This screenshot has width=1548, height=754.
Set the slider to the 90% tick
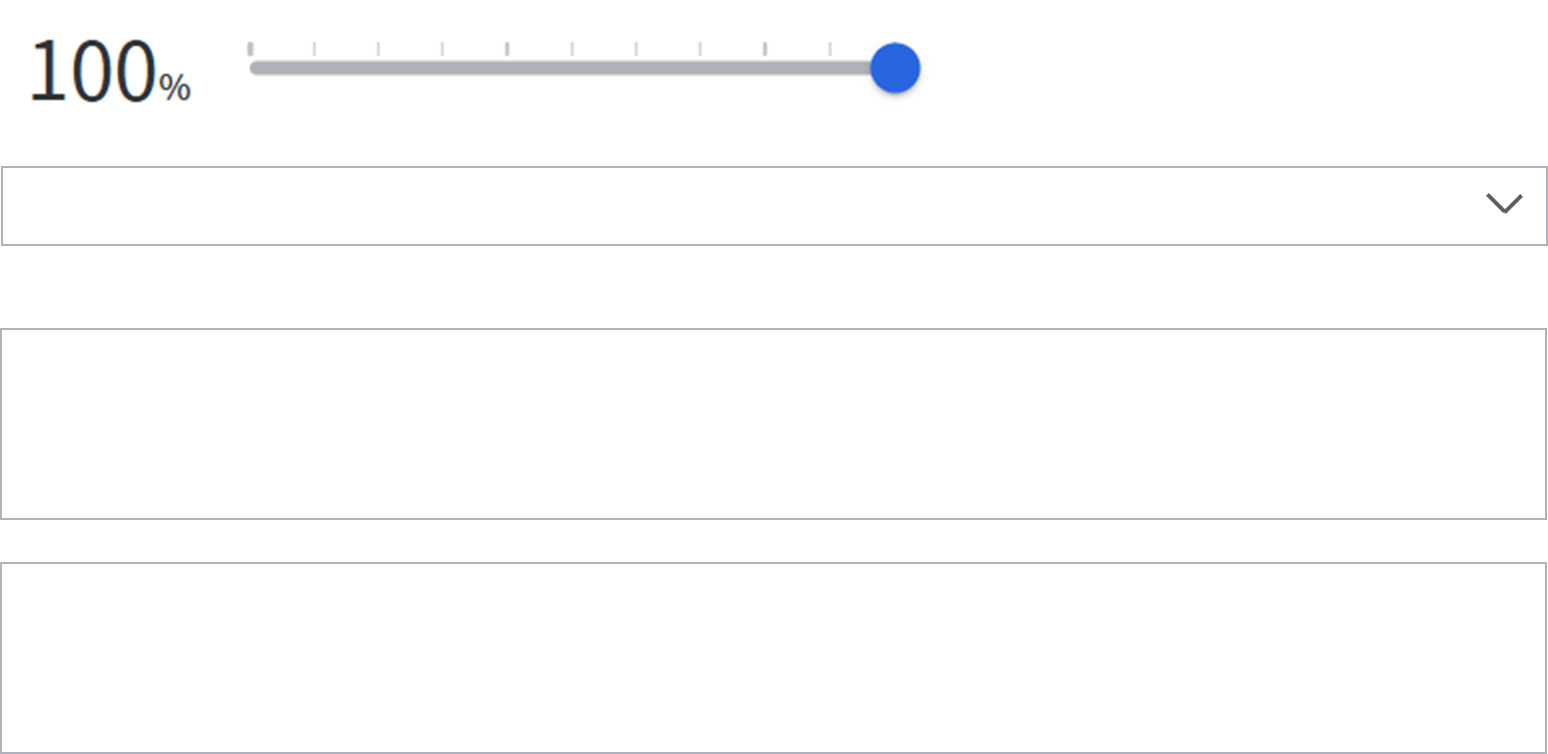(x=830, y=68)
